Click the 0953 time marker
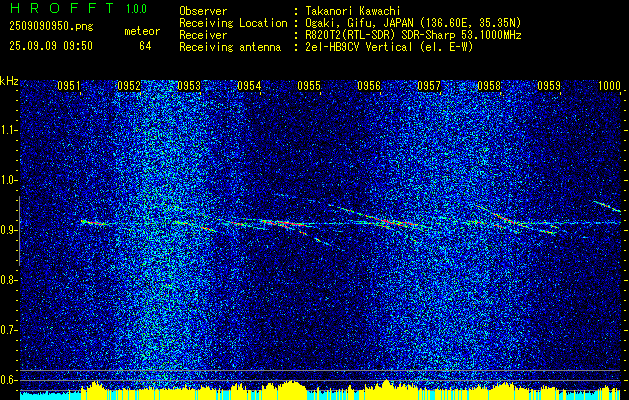This screenshot has width=629, height=400. click(189, 86)
